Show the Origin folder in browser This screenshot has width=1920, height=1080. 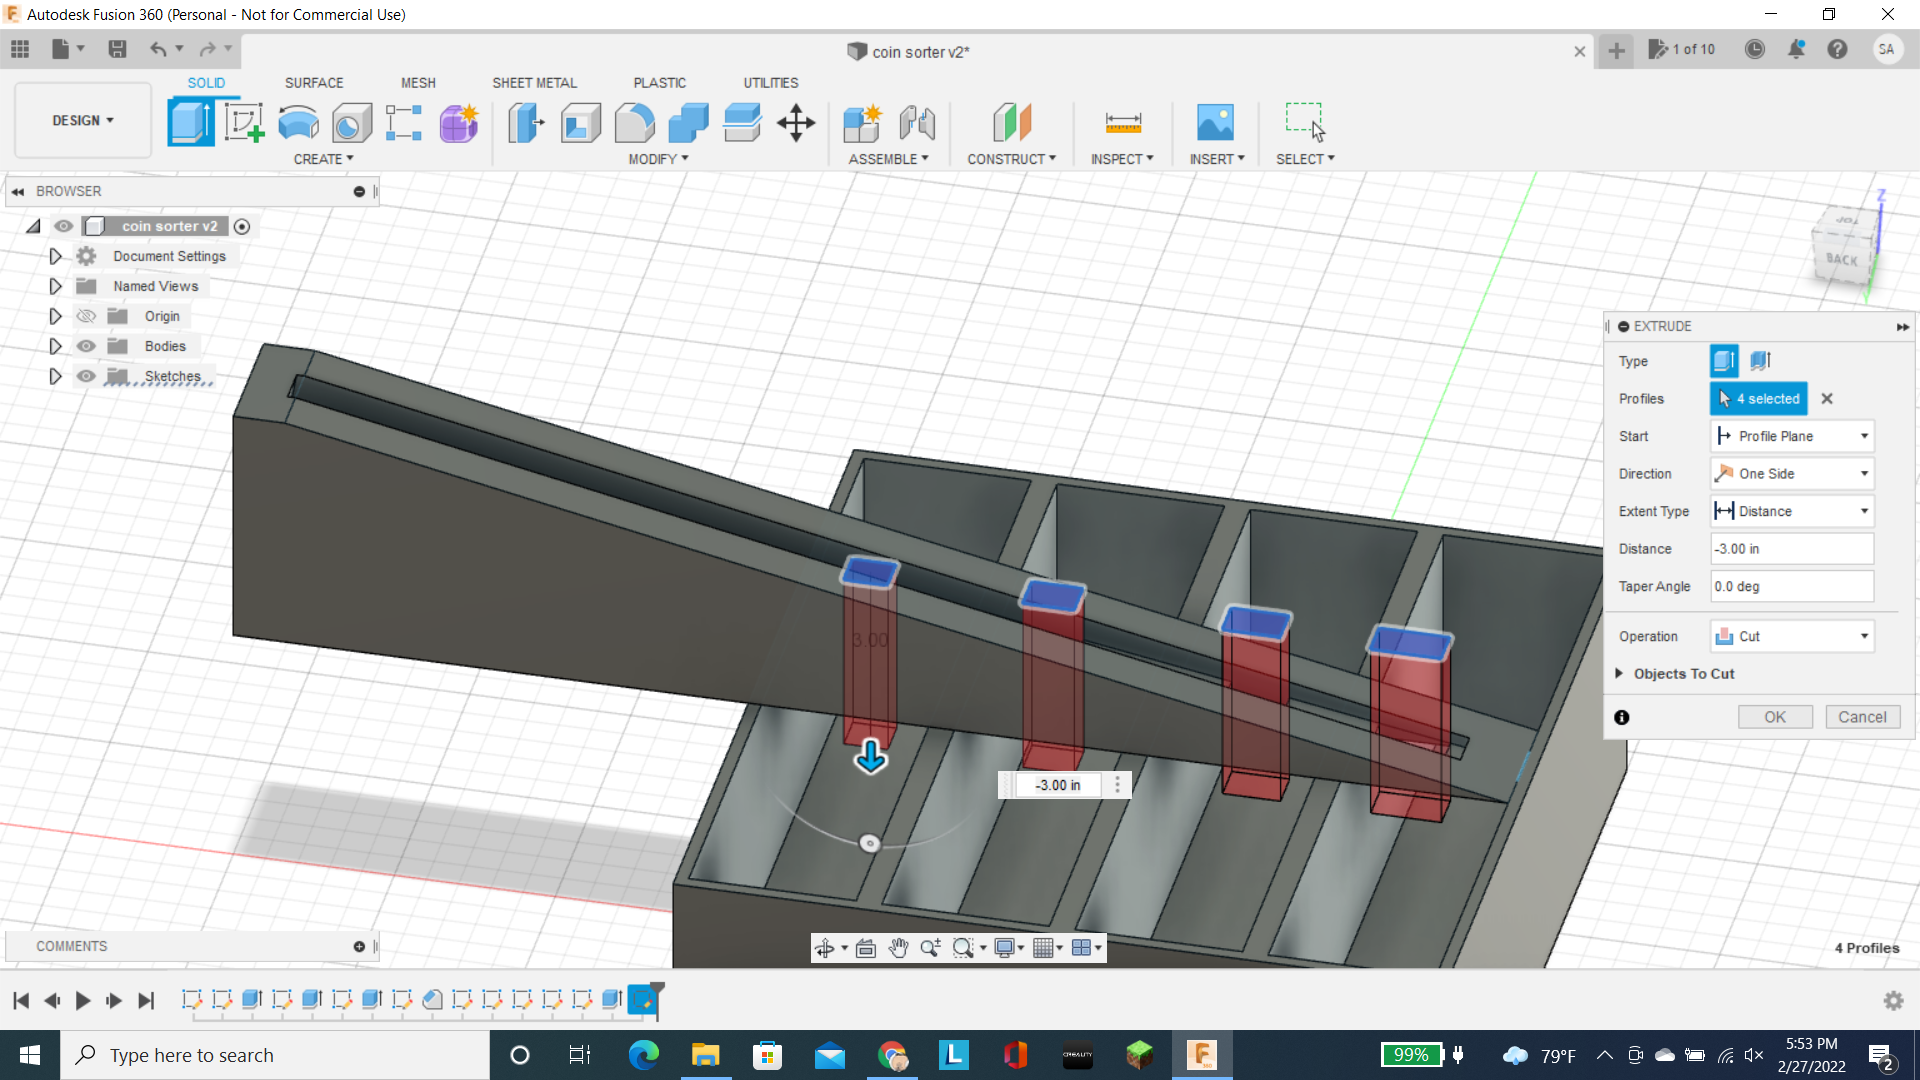(87, 315)
